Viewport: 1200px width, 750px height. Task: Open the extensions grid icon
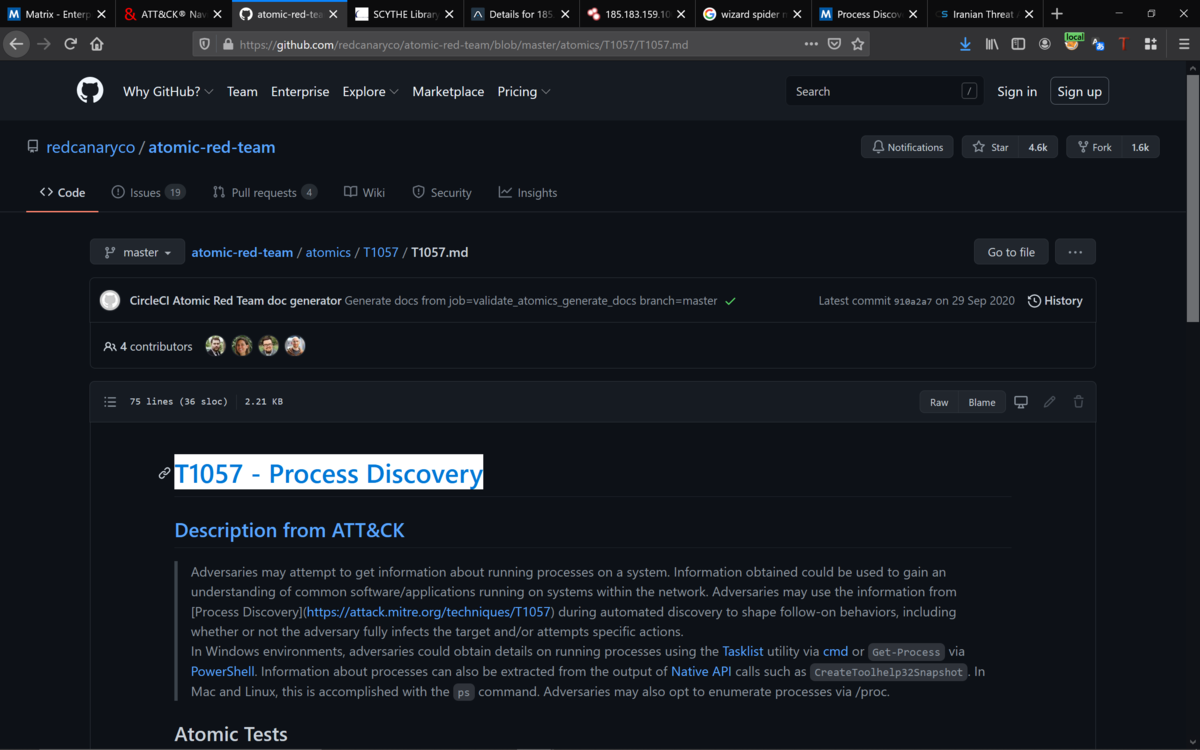(1150, 44)
